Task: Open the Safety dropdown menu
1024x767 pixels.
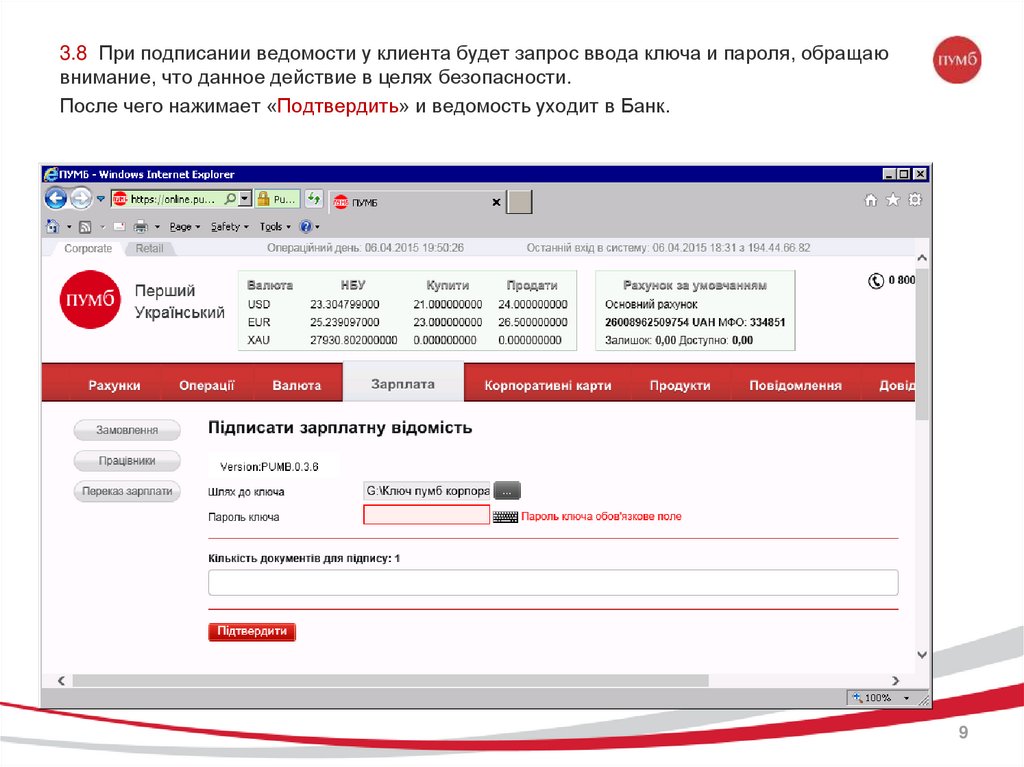Action: click(x=229, y=227)
